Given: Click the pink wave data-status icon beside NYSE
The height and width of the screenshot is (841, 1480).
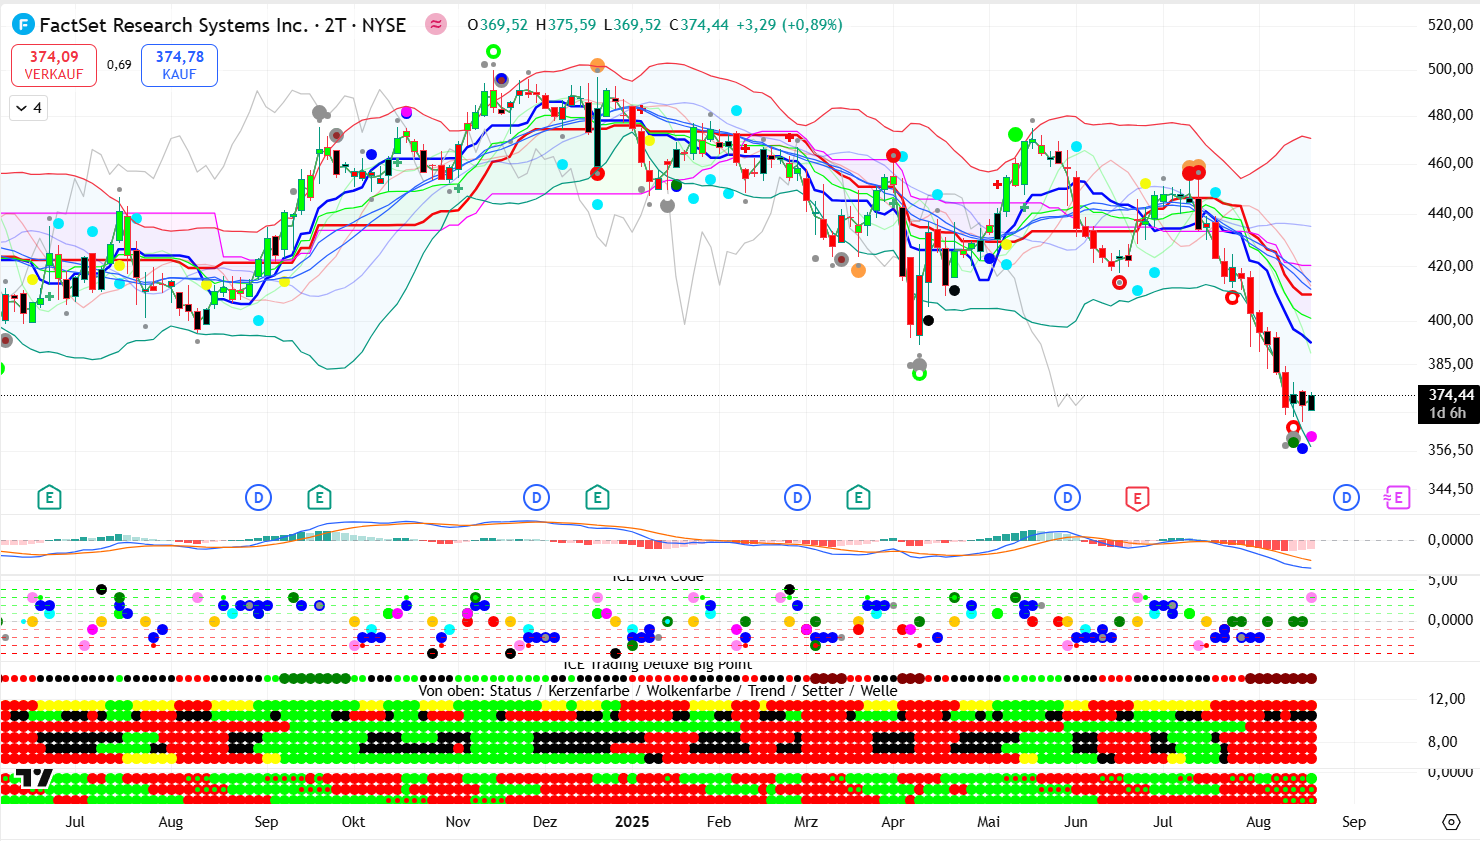Looking at the screenshot, I should pos(436,25).
